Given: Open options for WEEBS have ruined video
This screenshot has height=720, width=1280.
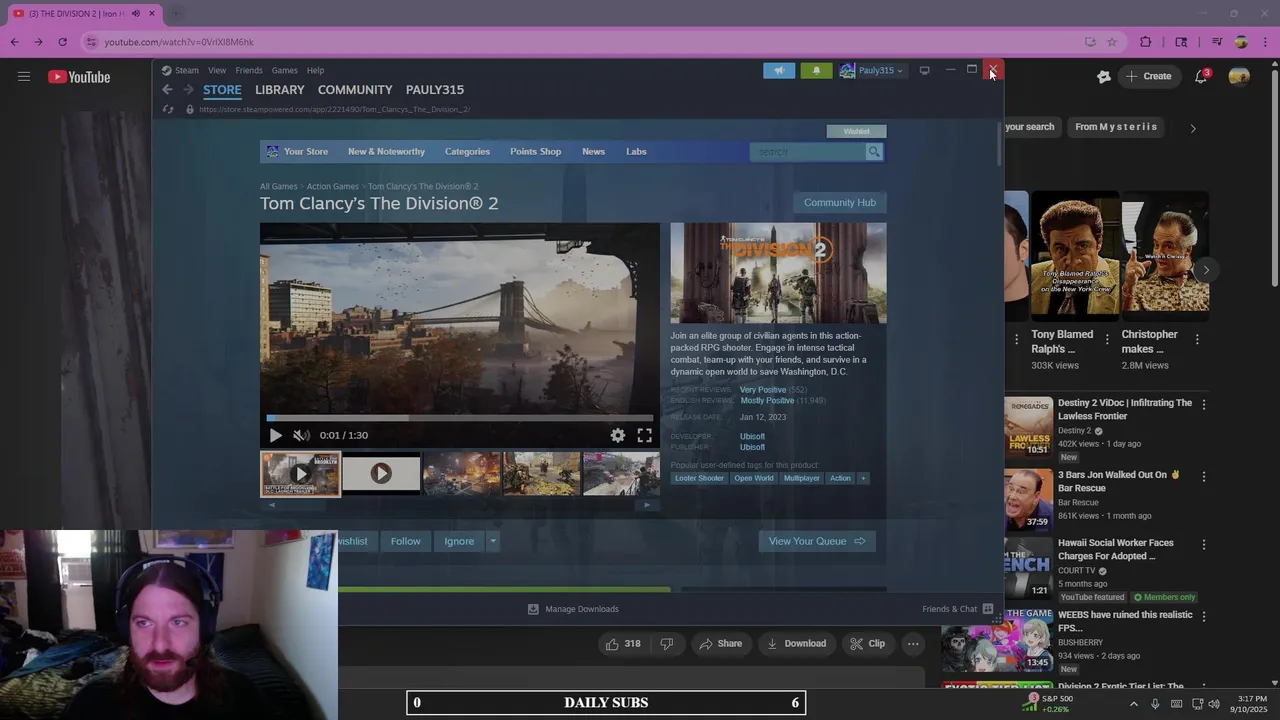Looking at the screenshot, I should tap(1204, 617).
